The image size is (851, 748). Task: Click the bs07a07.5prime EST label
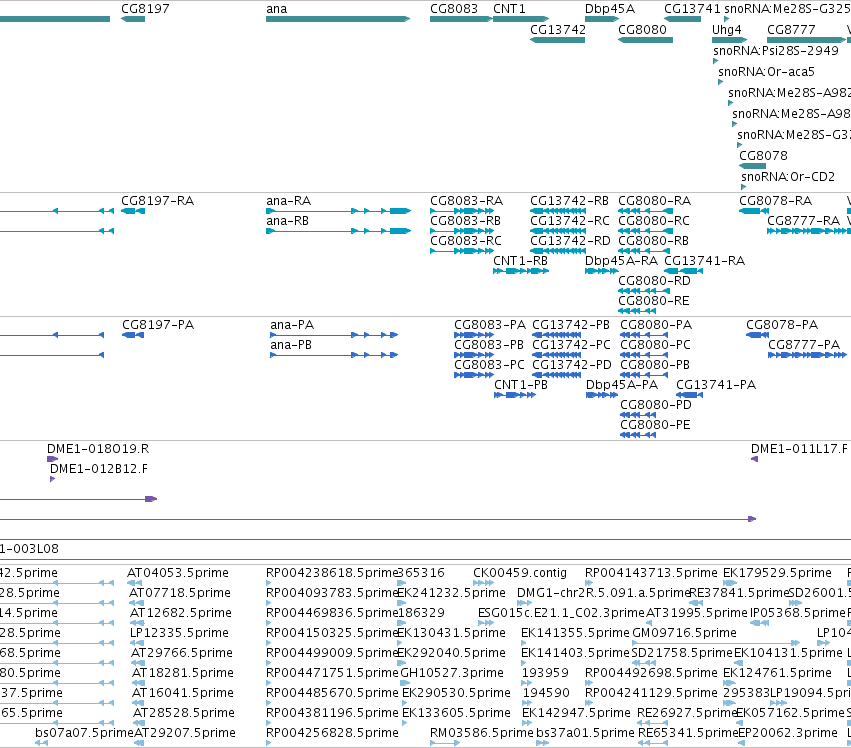tap(84, 733)
